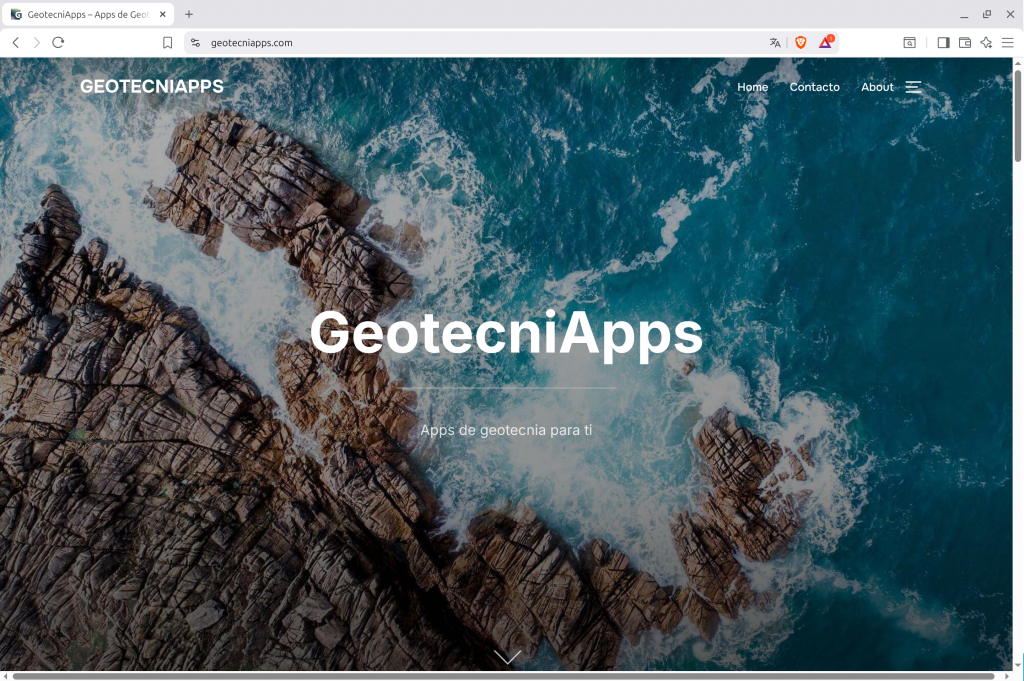This screenshot has width=1024, height=681.
Task: Select the GeotecniApps browser tab
Action: [x=85, y=14]
